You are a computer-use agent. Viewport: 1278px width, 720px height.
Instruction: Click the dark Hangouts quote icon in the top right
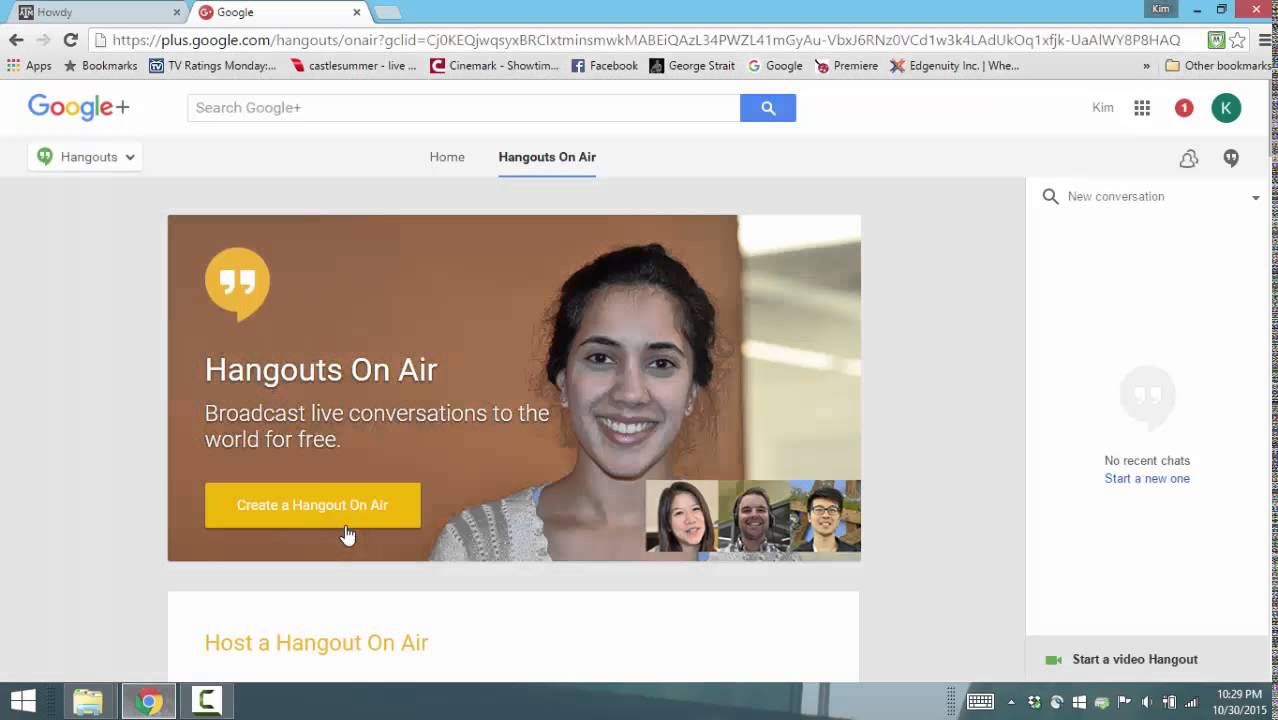point(1231,158)
